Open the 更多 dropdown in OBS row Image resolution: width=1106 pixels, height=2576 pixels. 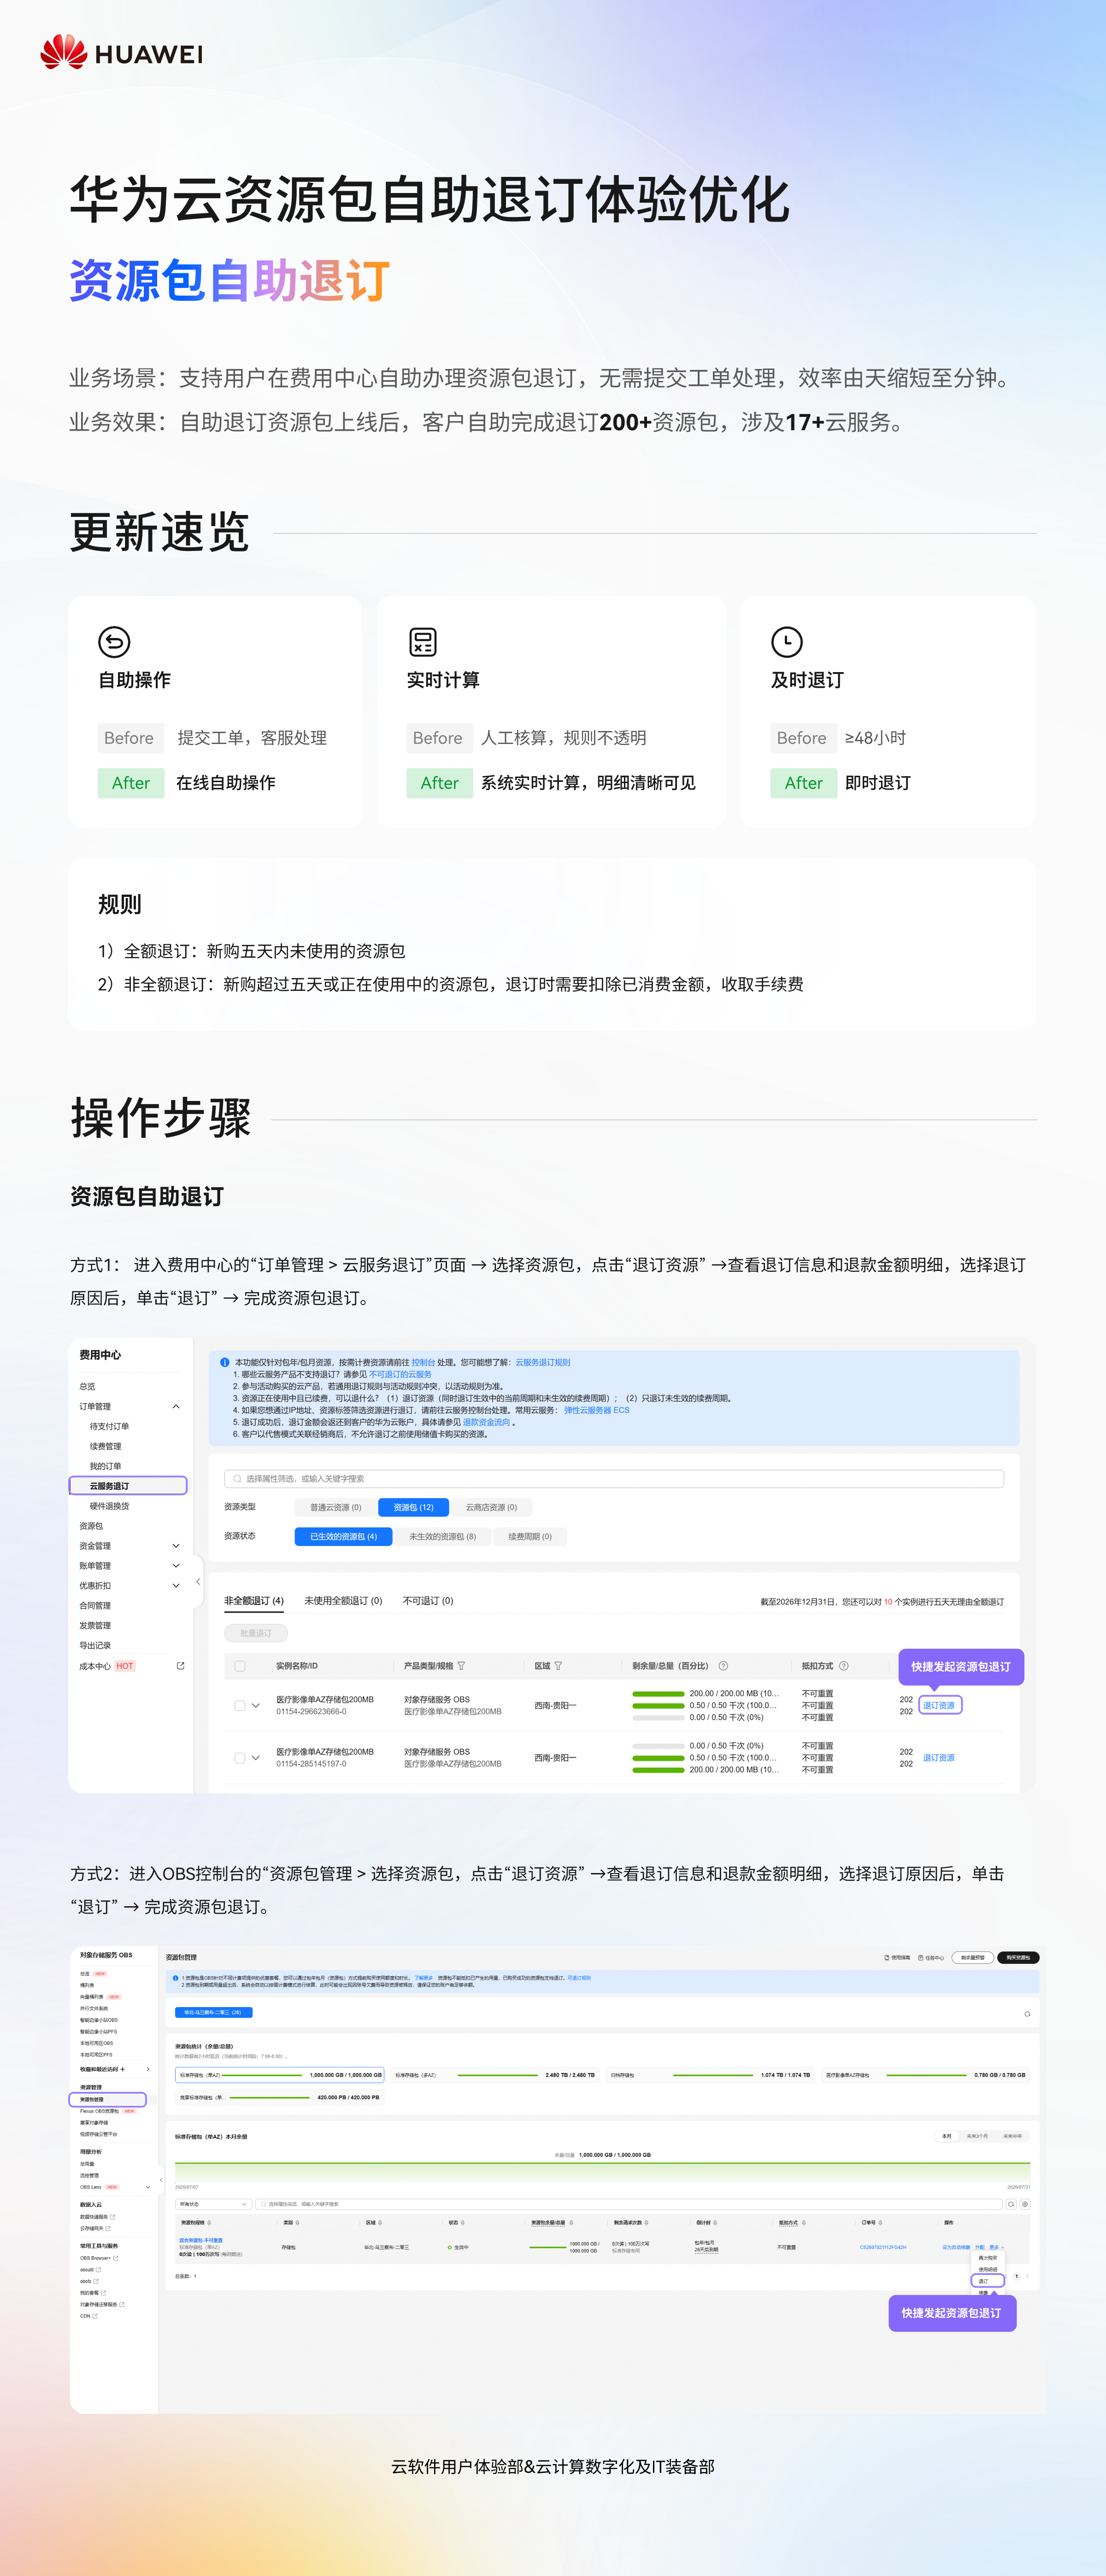tap(997, 2247)
